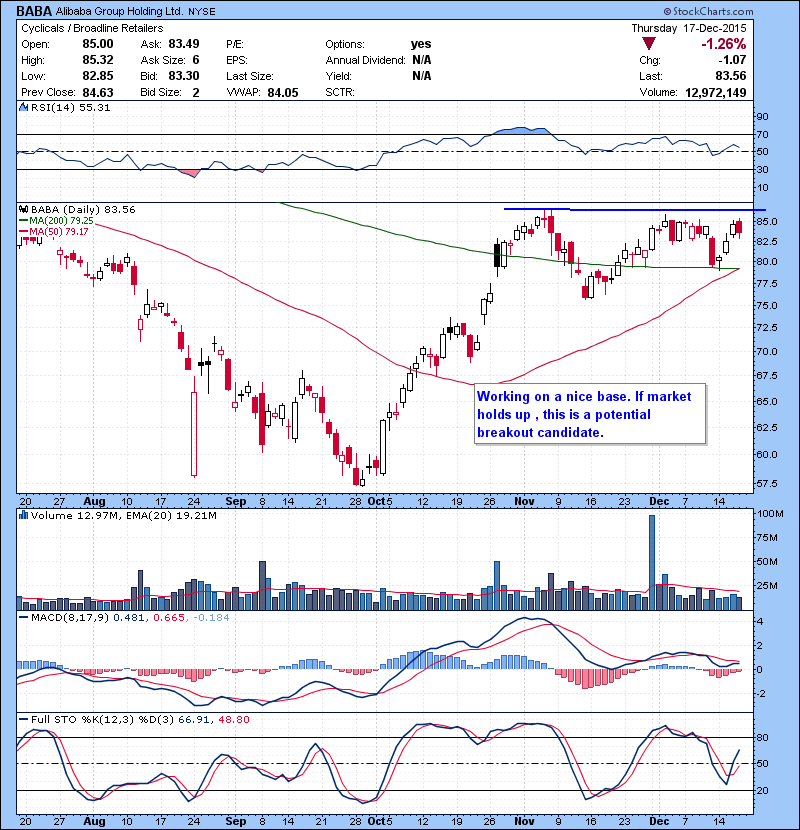Click the High value 85.32
The image size is (800, 830).
click(x=97, y=60)
